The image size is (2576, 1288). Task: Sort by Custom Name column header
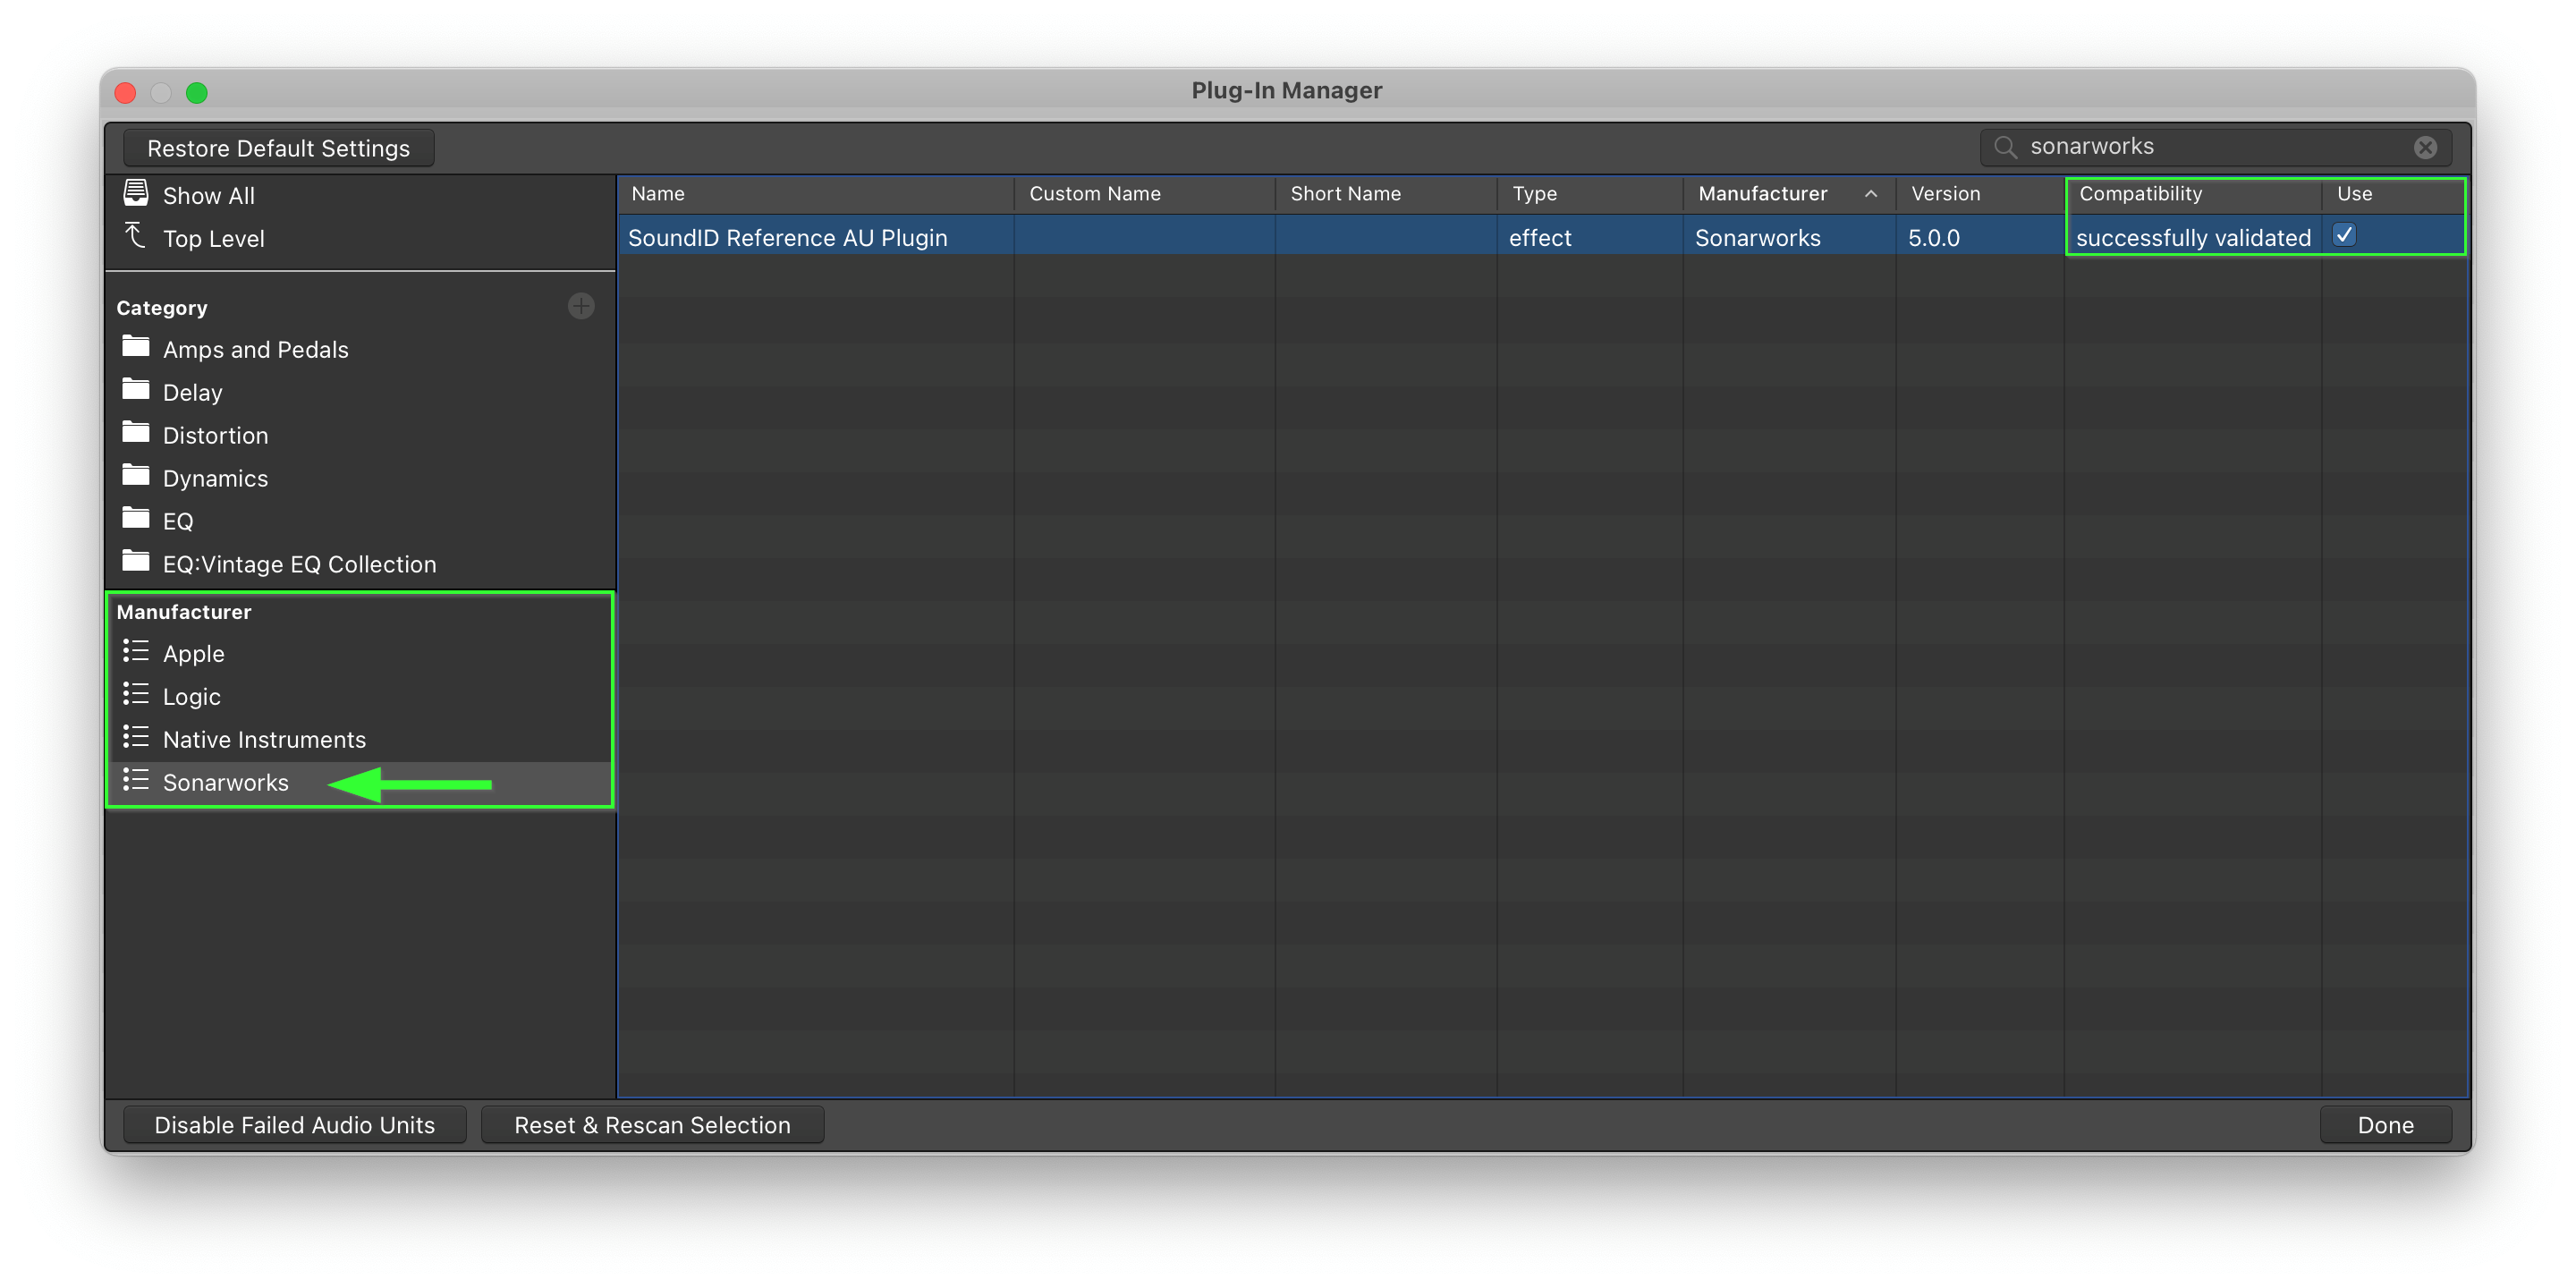(1145, 194)
